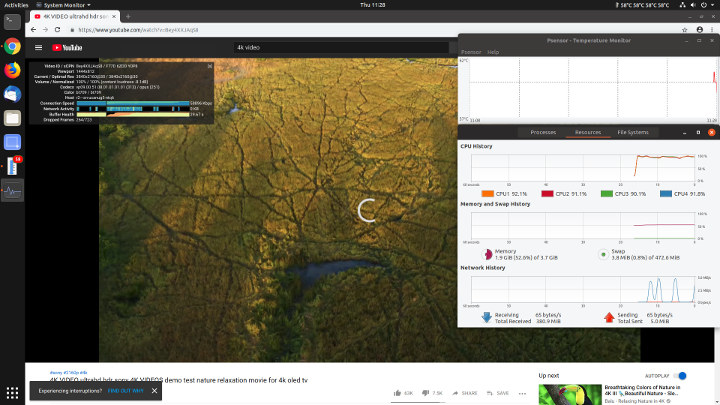720x405 pixels.
Task: Select the System Monitor dock icon
Action: point(12,191)
